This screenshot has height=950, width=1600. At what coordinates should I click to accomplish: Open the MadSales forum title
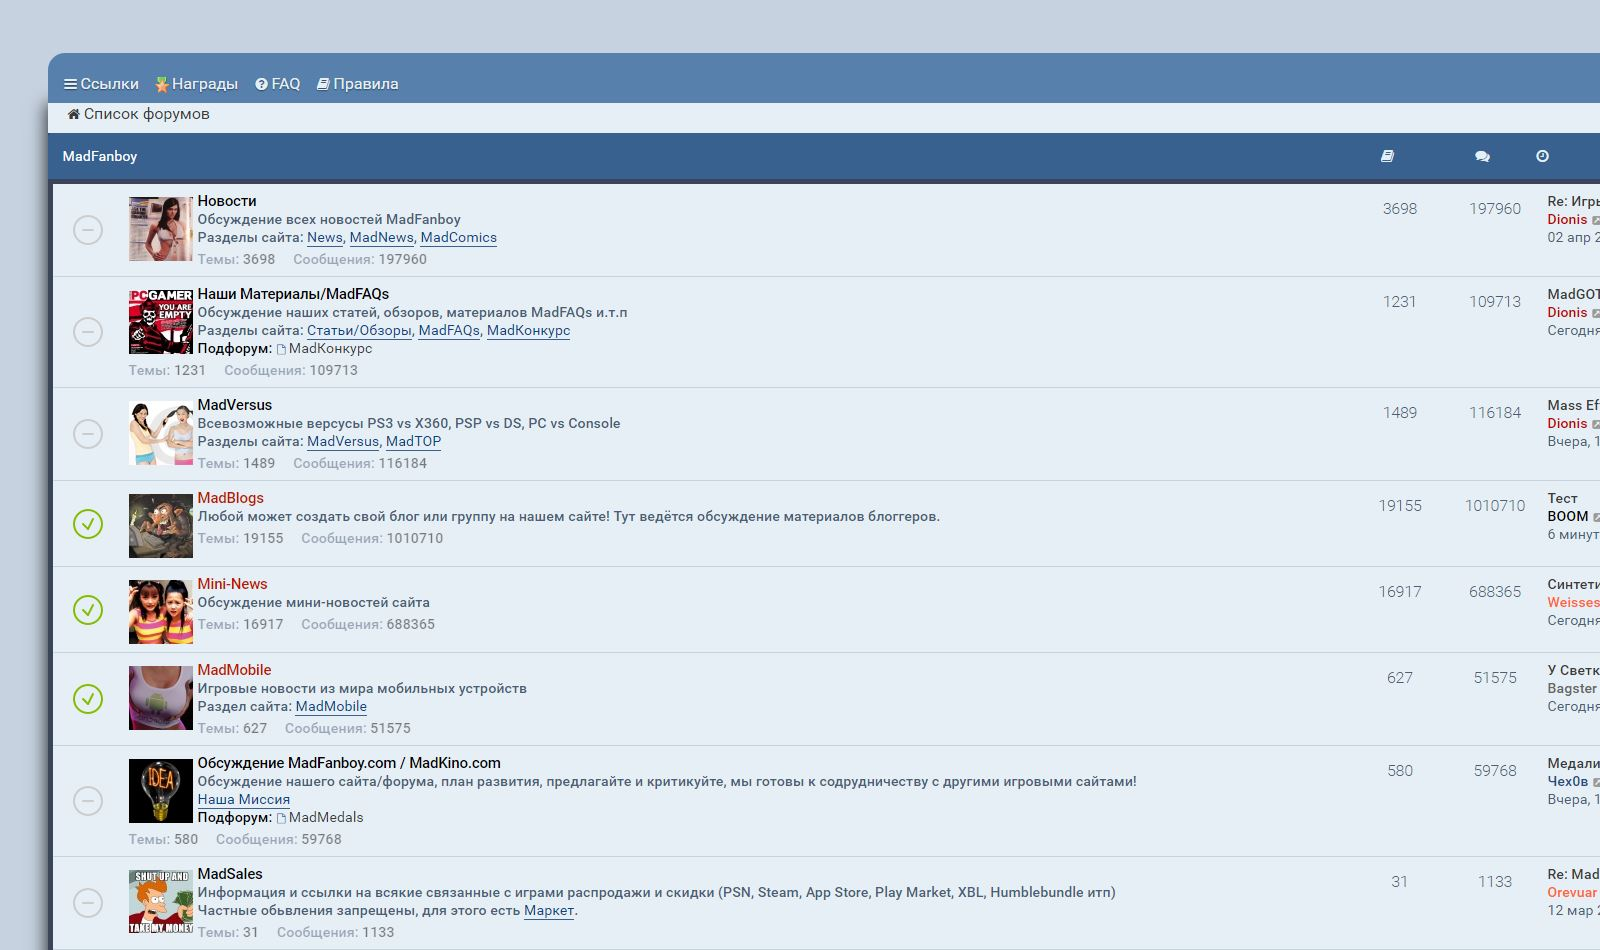(x=230, y=874)
